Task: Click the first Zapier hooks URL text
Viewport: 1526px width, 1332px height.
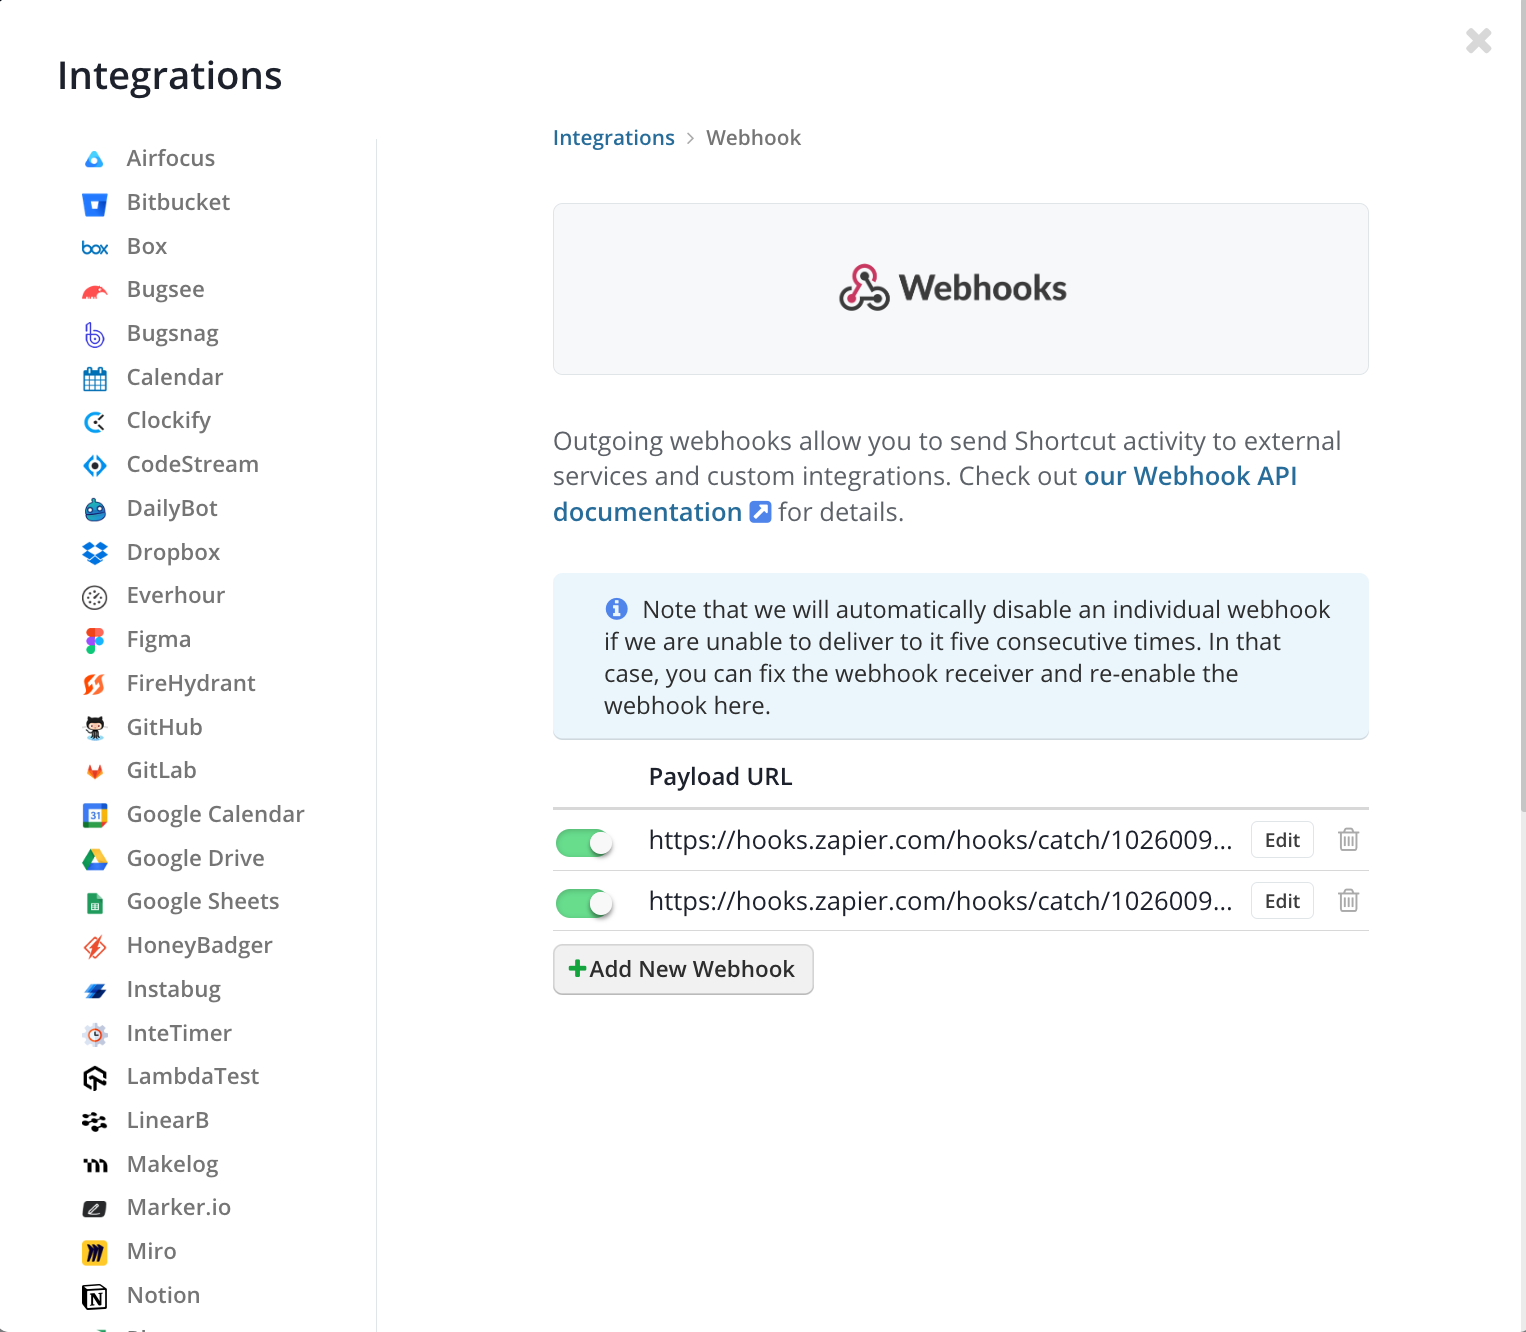Action: click(940, 840)
